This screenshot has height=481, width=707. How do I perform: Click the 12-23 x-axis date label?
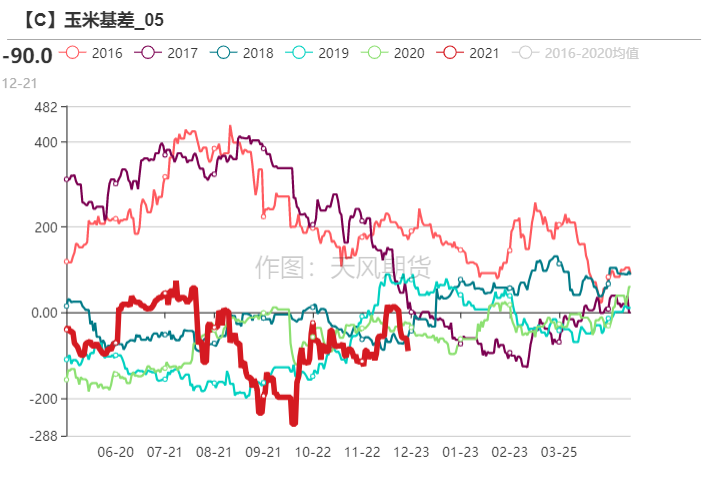tap(411, 452)
